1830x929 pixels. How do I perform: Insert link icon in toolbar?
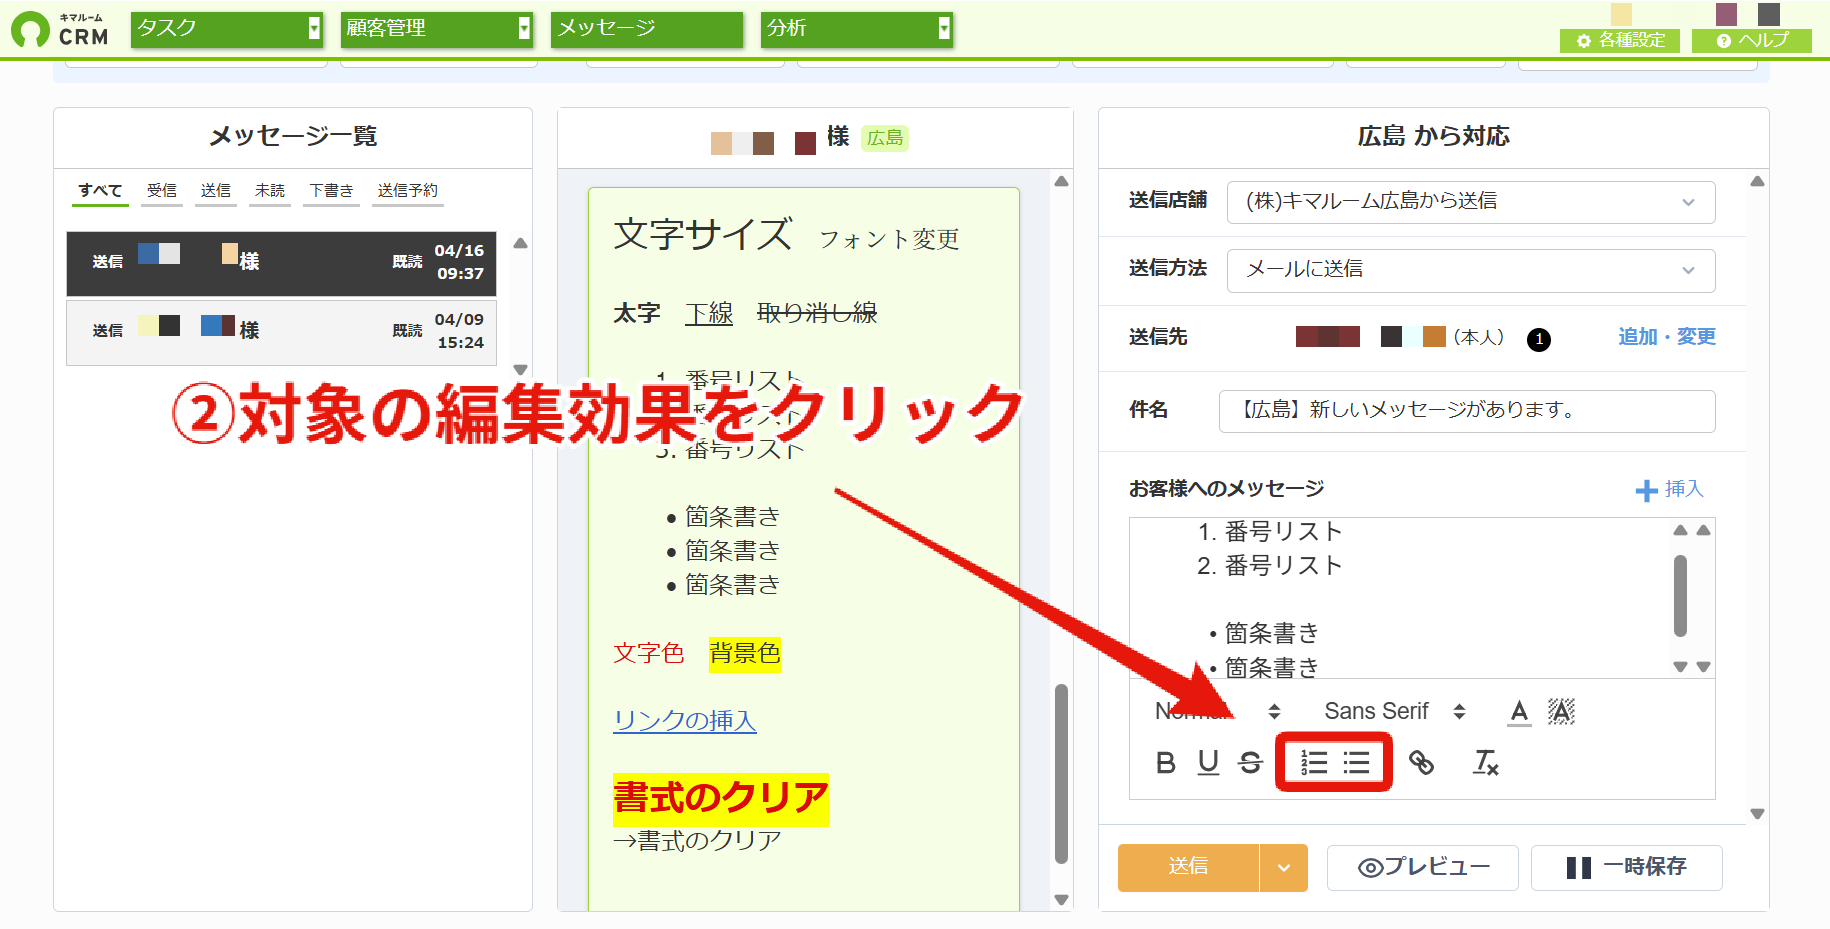(x=1421, y=763)
